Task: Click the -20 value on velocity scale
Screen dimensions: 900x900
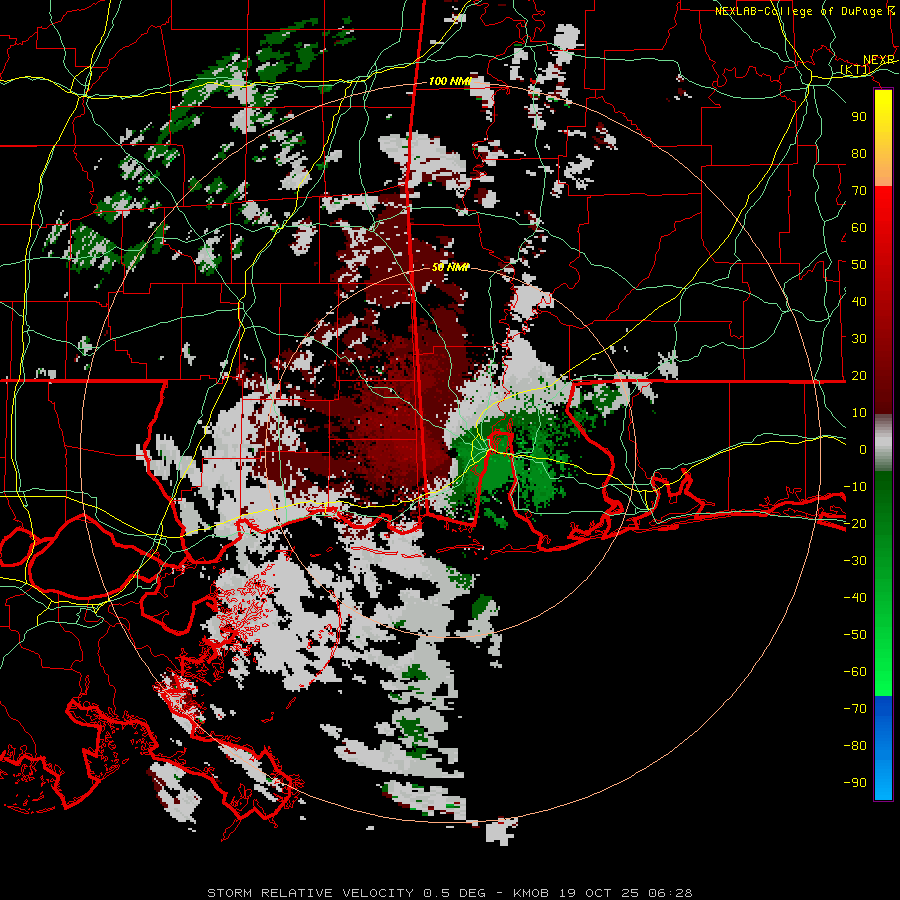Action: pos(855,523)
